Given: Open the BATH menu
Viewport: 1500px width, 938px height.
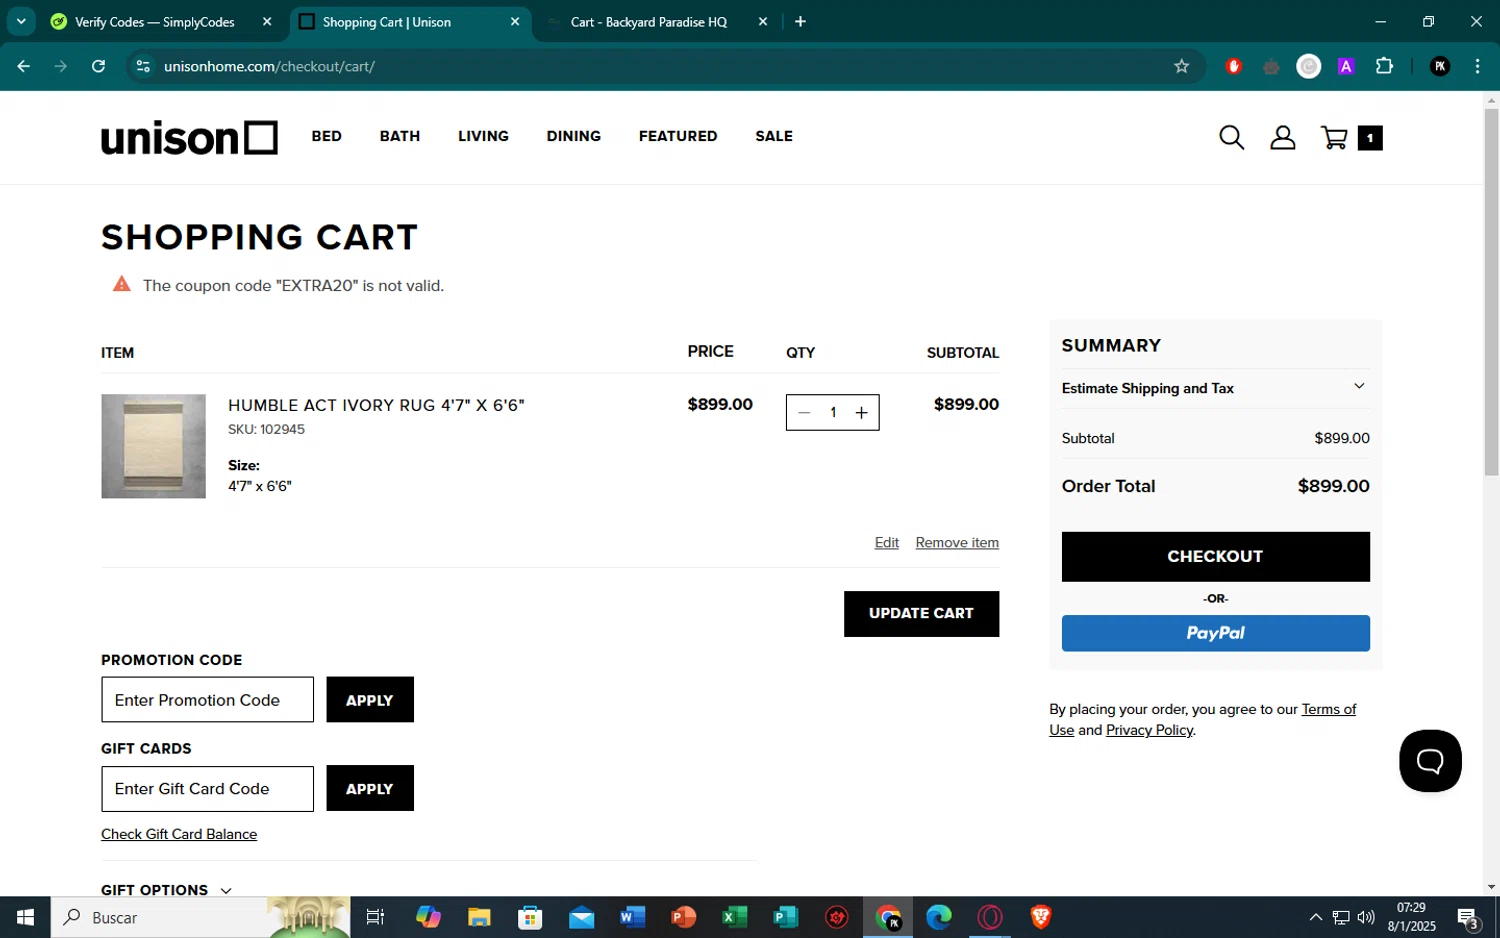Looking at the screenshot, I should (400, 136).
